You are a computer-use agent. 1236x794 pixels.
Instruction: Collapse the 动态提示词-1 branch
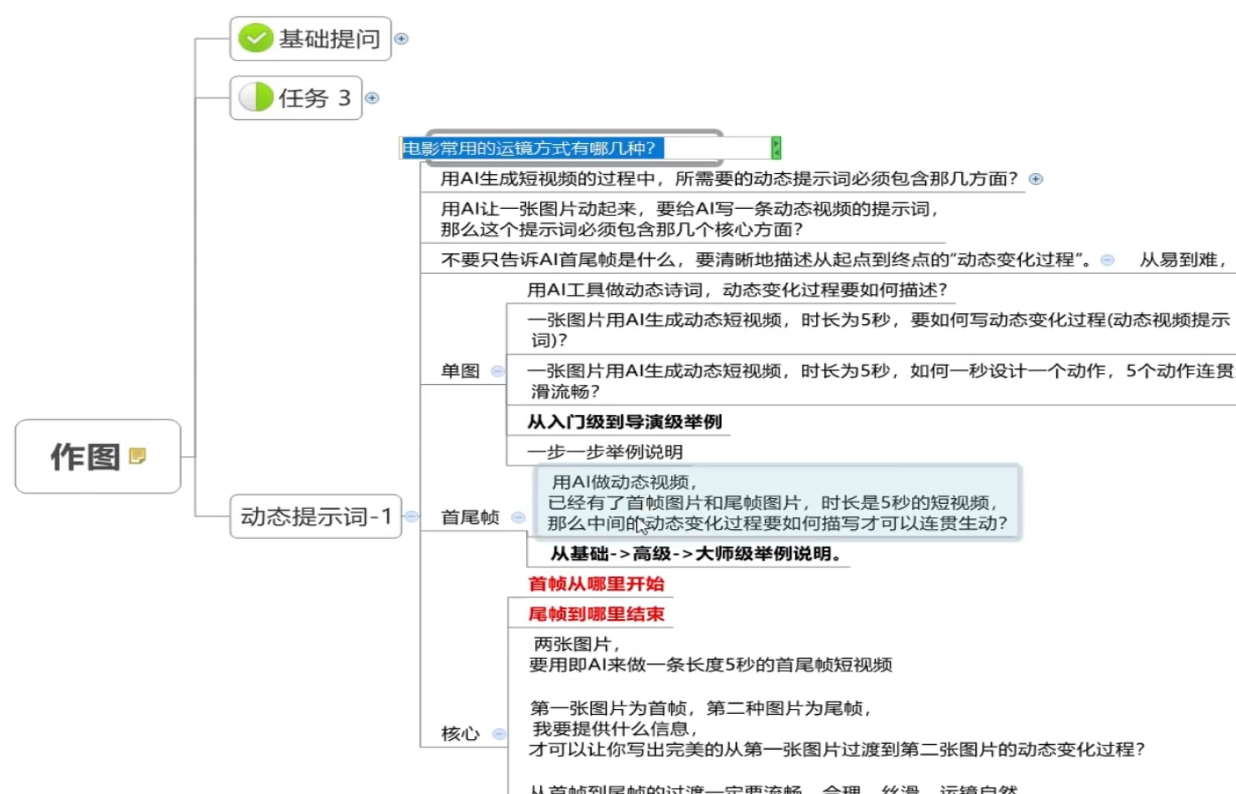point(411,517)
